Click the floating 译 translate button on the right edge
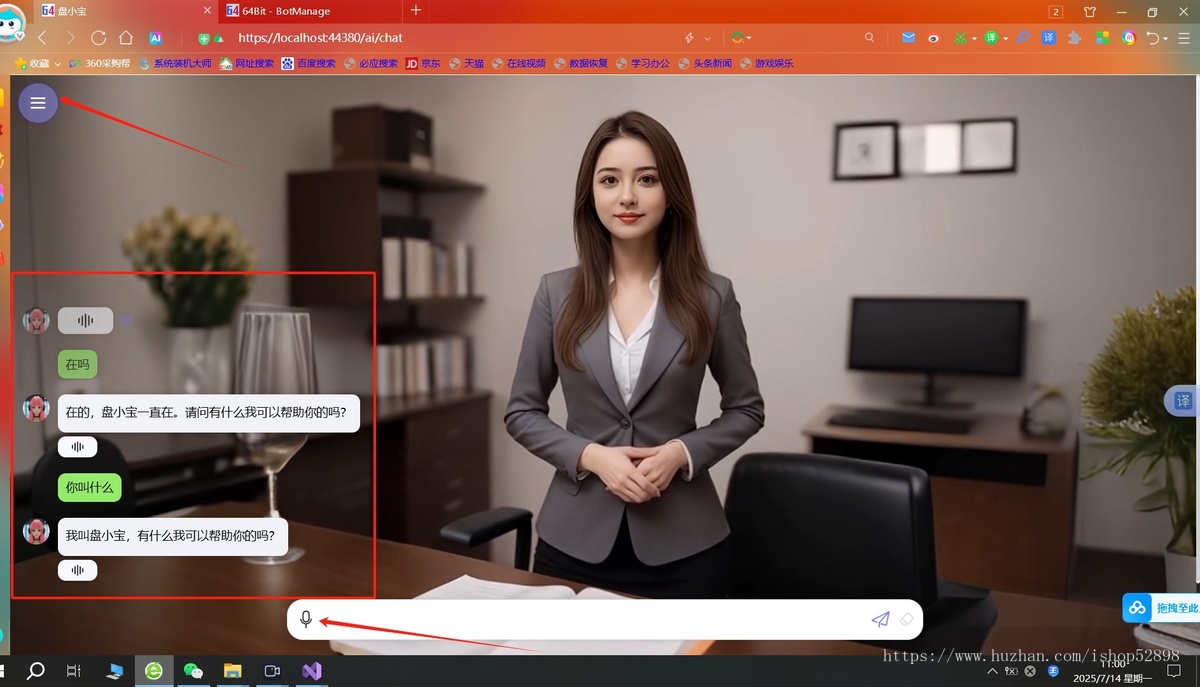Image resolution: width=1200 pixels, height=687 pixels. 1183,401
